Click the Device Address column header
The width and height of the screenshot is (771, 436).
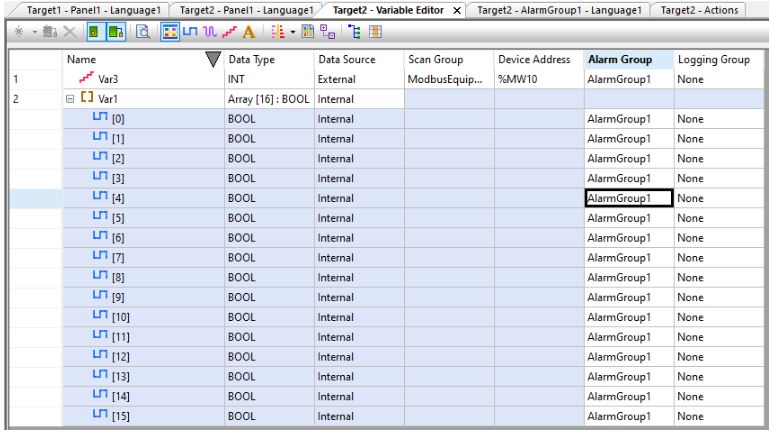(539, 59)
